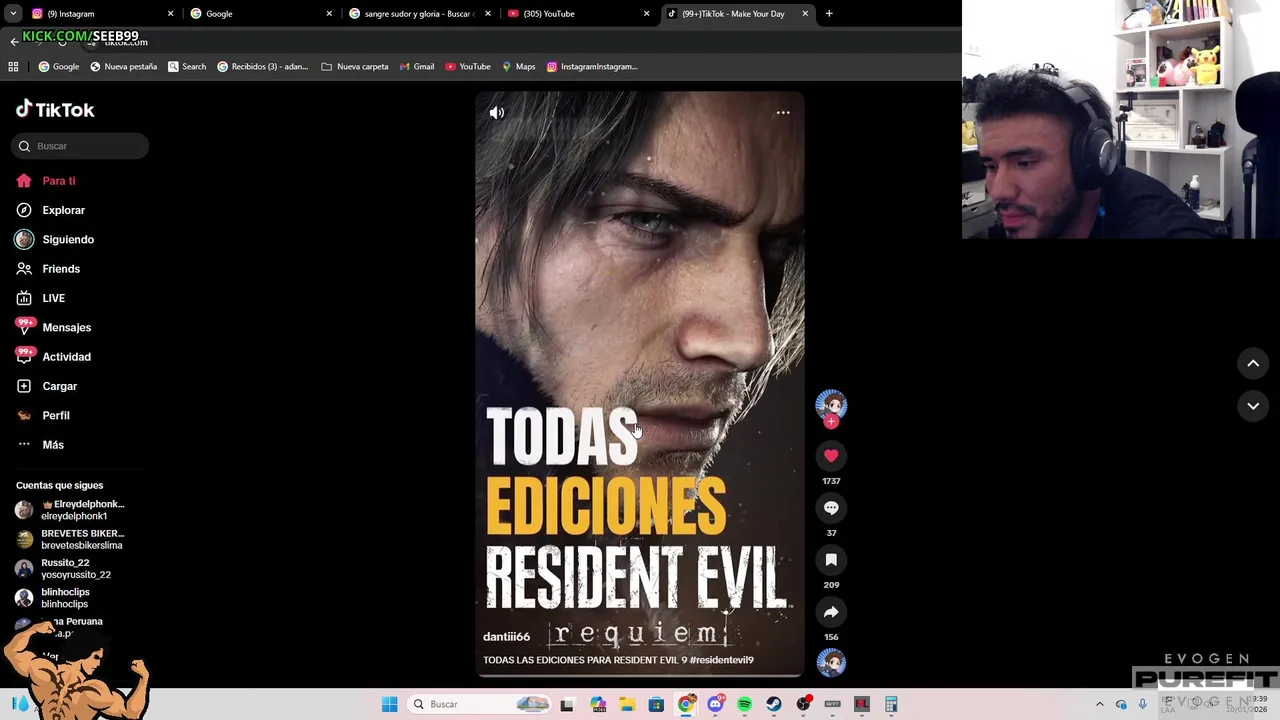Open the creator's avatar beside the video
1280x720 pixels.
(831, 404)
